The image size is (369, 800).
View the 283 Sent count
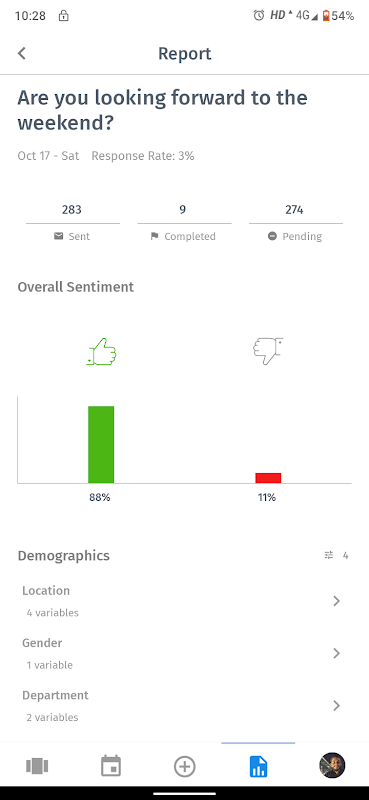[x=72, y=210]
